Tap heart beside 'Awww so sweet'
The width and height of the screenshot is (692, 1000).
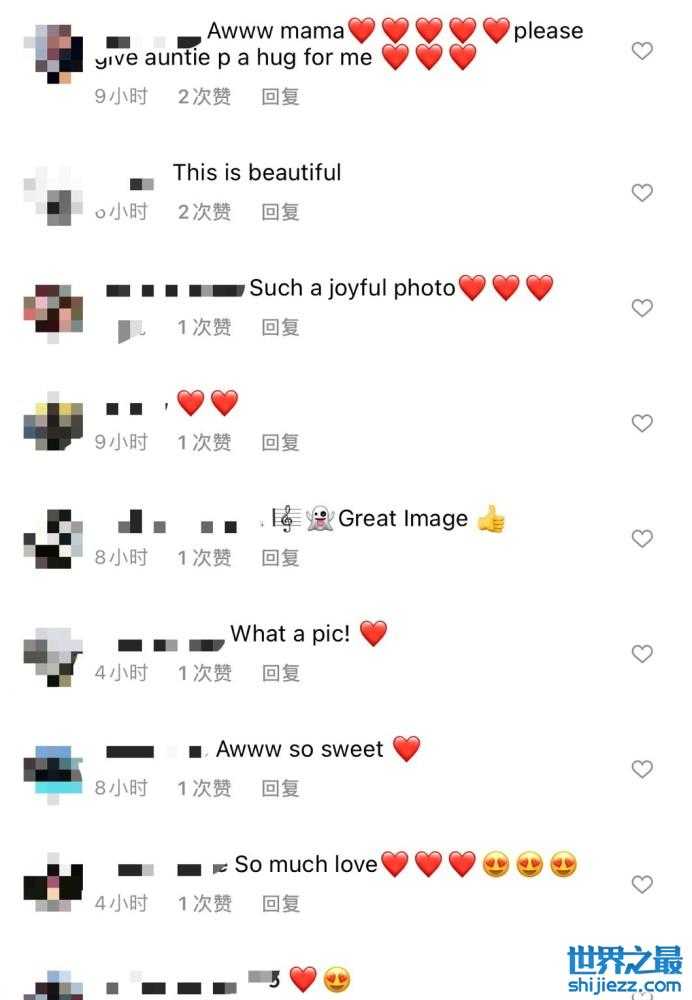(642, 768)
